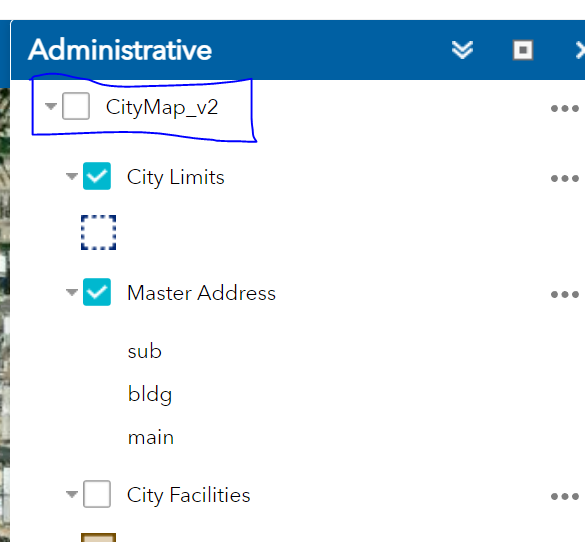
Task: Collapse the CityMap_v2 group arrow
Action: (x=51, y=106)
